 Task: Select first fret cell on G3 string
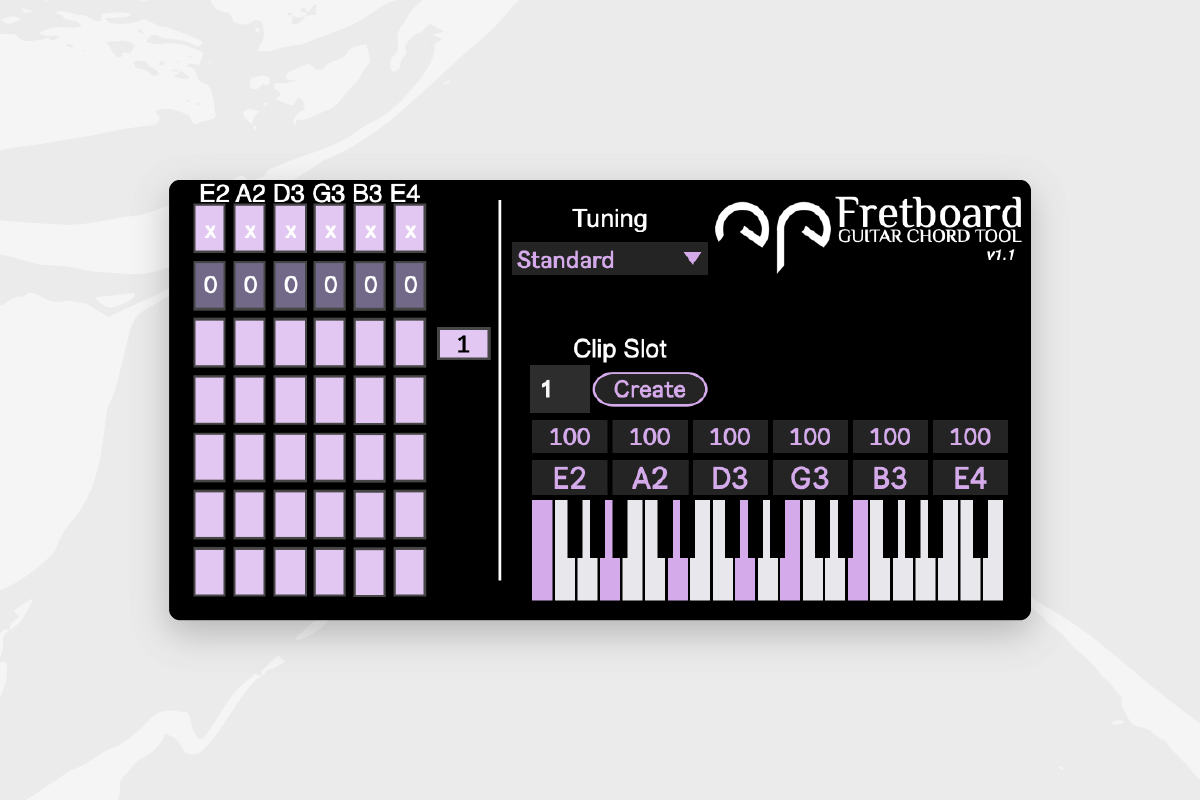point(330,343)
